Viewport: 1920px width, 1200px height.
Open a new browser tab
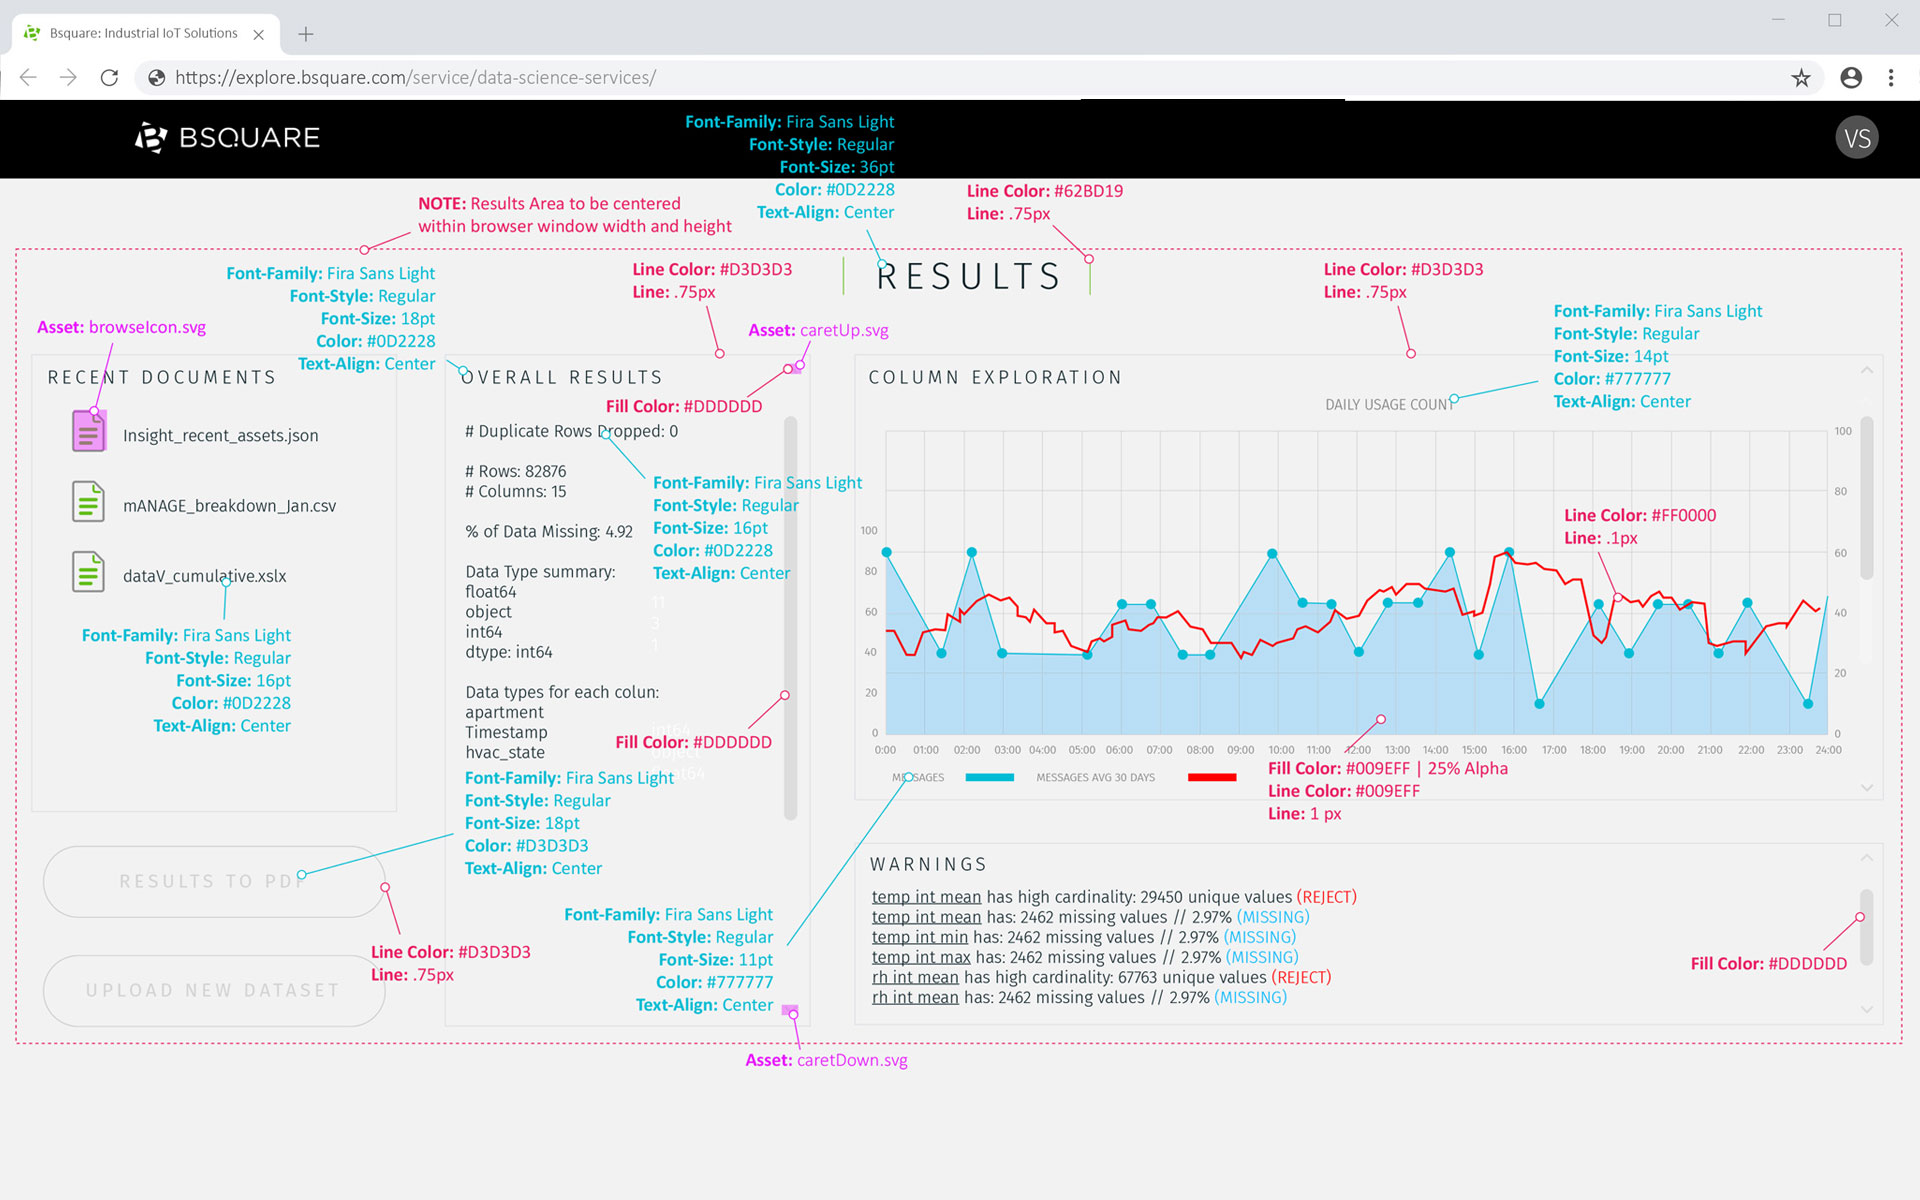306,34
